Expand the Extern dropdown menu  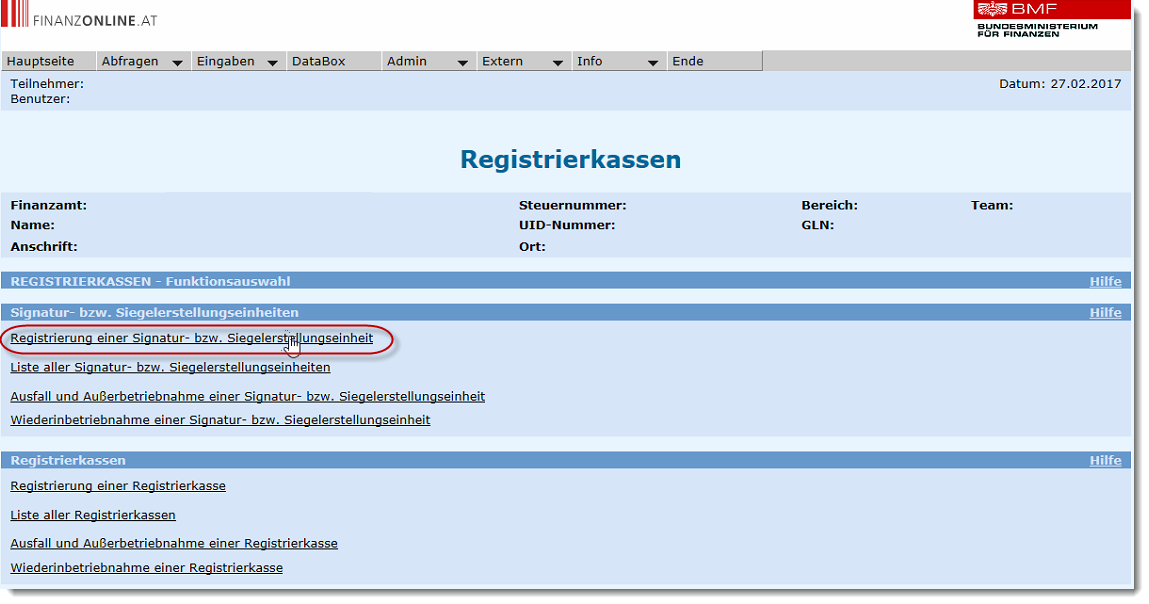pyautogui.click(x=522, y=61)
